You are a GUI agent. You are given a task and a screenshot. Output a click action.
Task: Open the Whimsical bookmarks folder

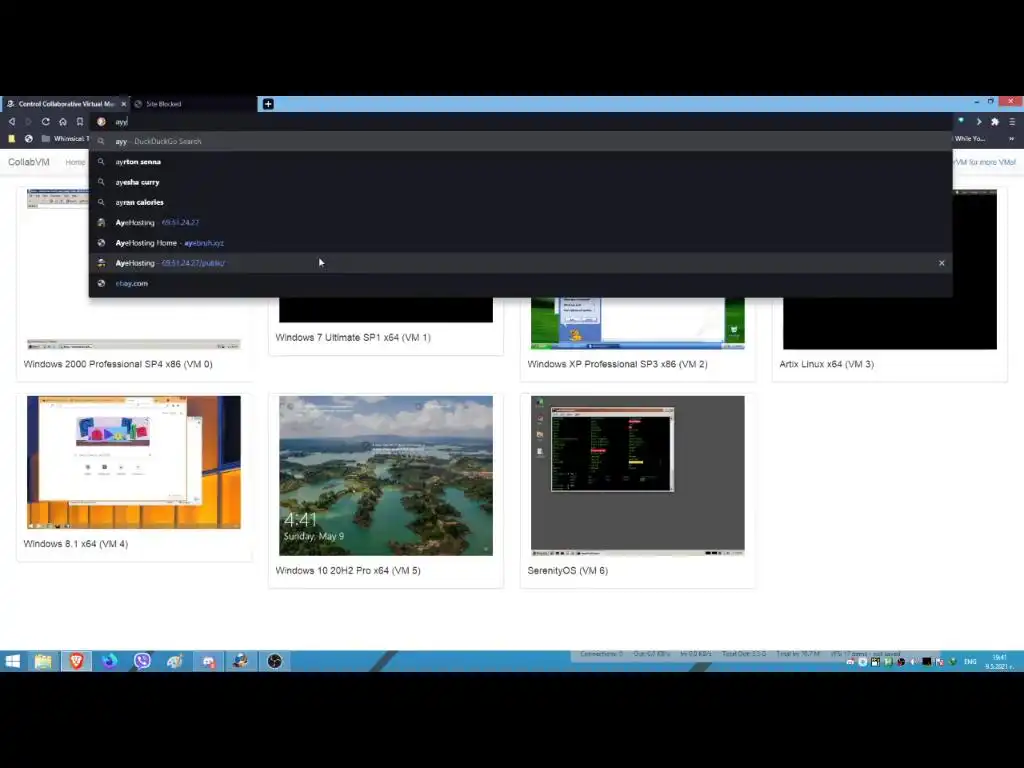pos(65,138)
